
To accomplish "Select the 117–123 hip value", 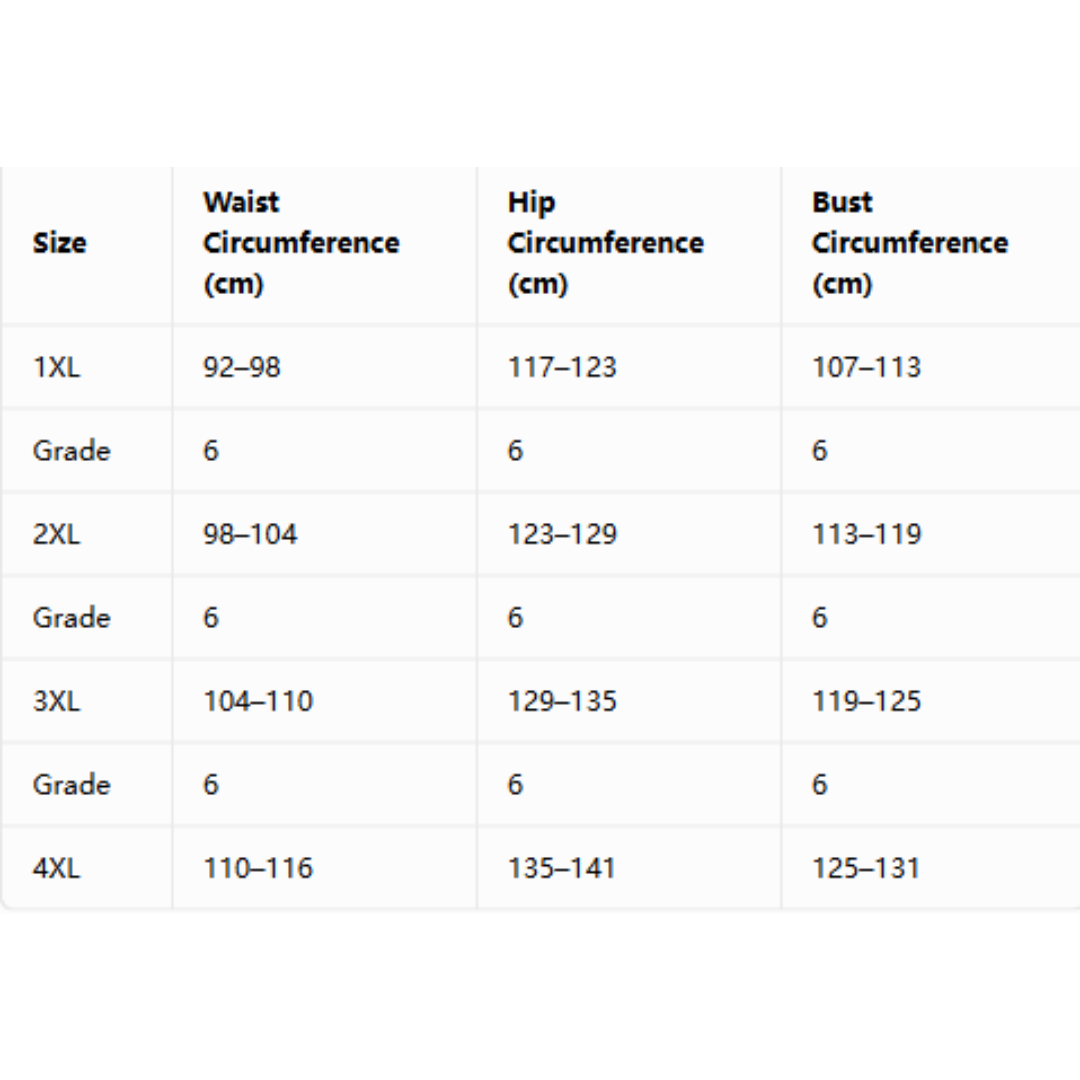I will pos(562,367).
